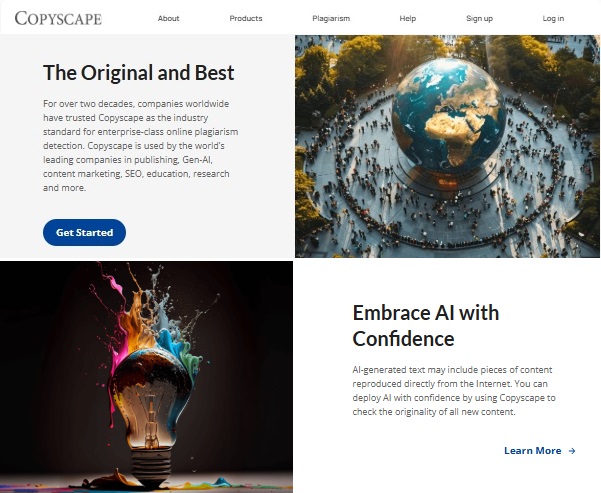This screenshot has width=601, height=493.
Task: Click the Get Started button
Action: [84, 232]
